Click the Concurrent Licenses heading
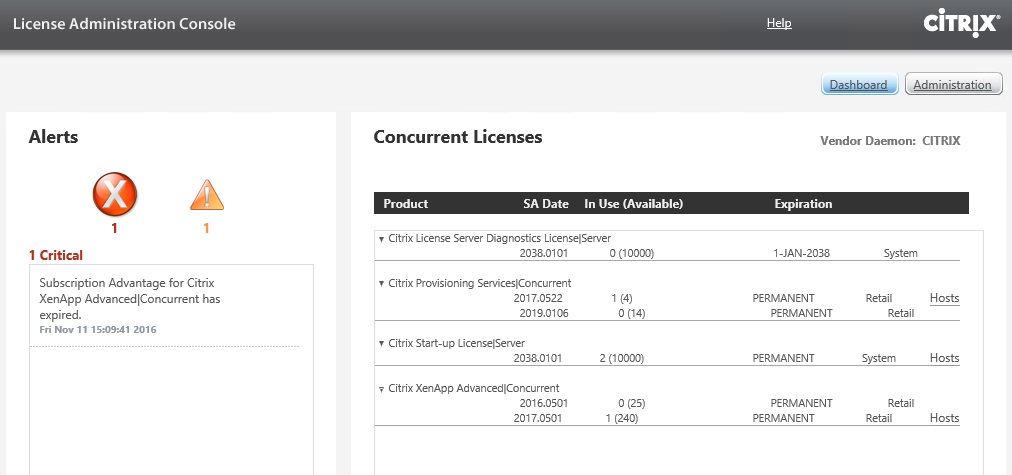 pyautogui.click(x=458, y=136)
